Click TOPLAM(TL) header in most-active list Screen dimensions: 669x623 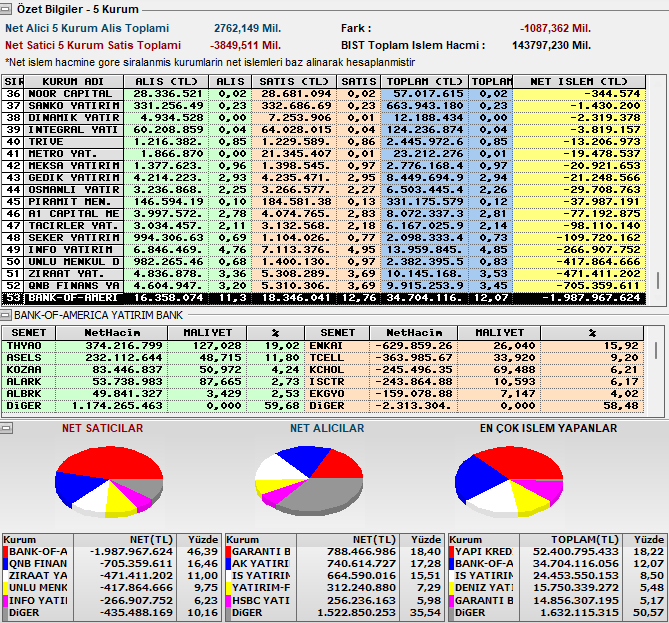tap(571, 540)
